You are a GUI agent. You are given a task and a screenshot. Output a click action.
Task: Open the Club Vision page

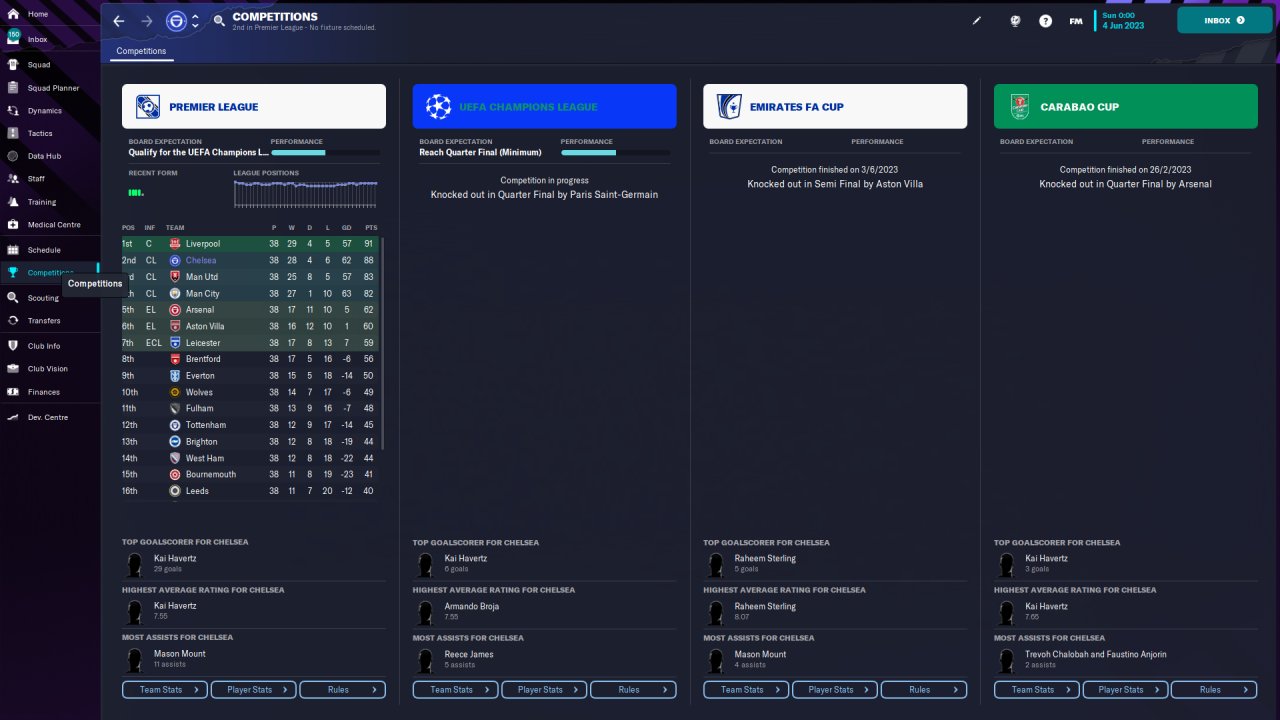pos(48,369)
